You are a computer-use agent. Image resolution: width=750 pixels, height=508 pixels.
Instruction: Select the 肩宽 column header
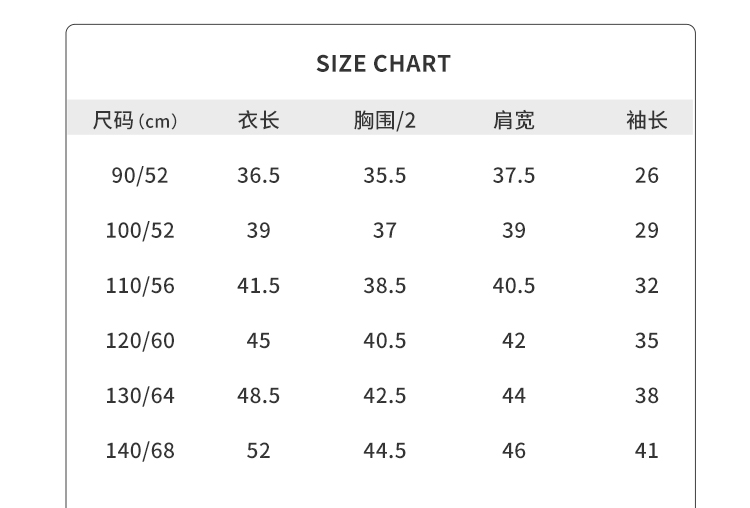coord(514,121)
